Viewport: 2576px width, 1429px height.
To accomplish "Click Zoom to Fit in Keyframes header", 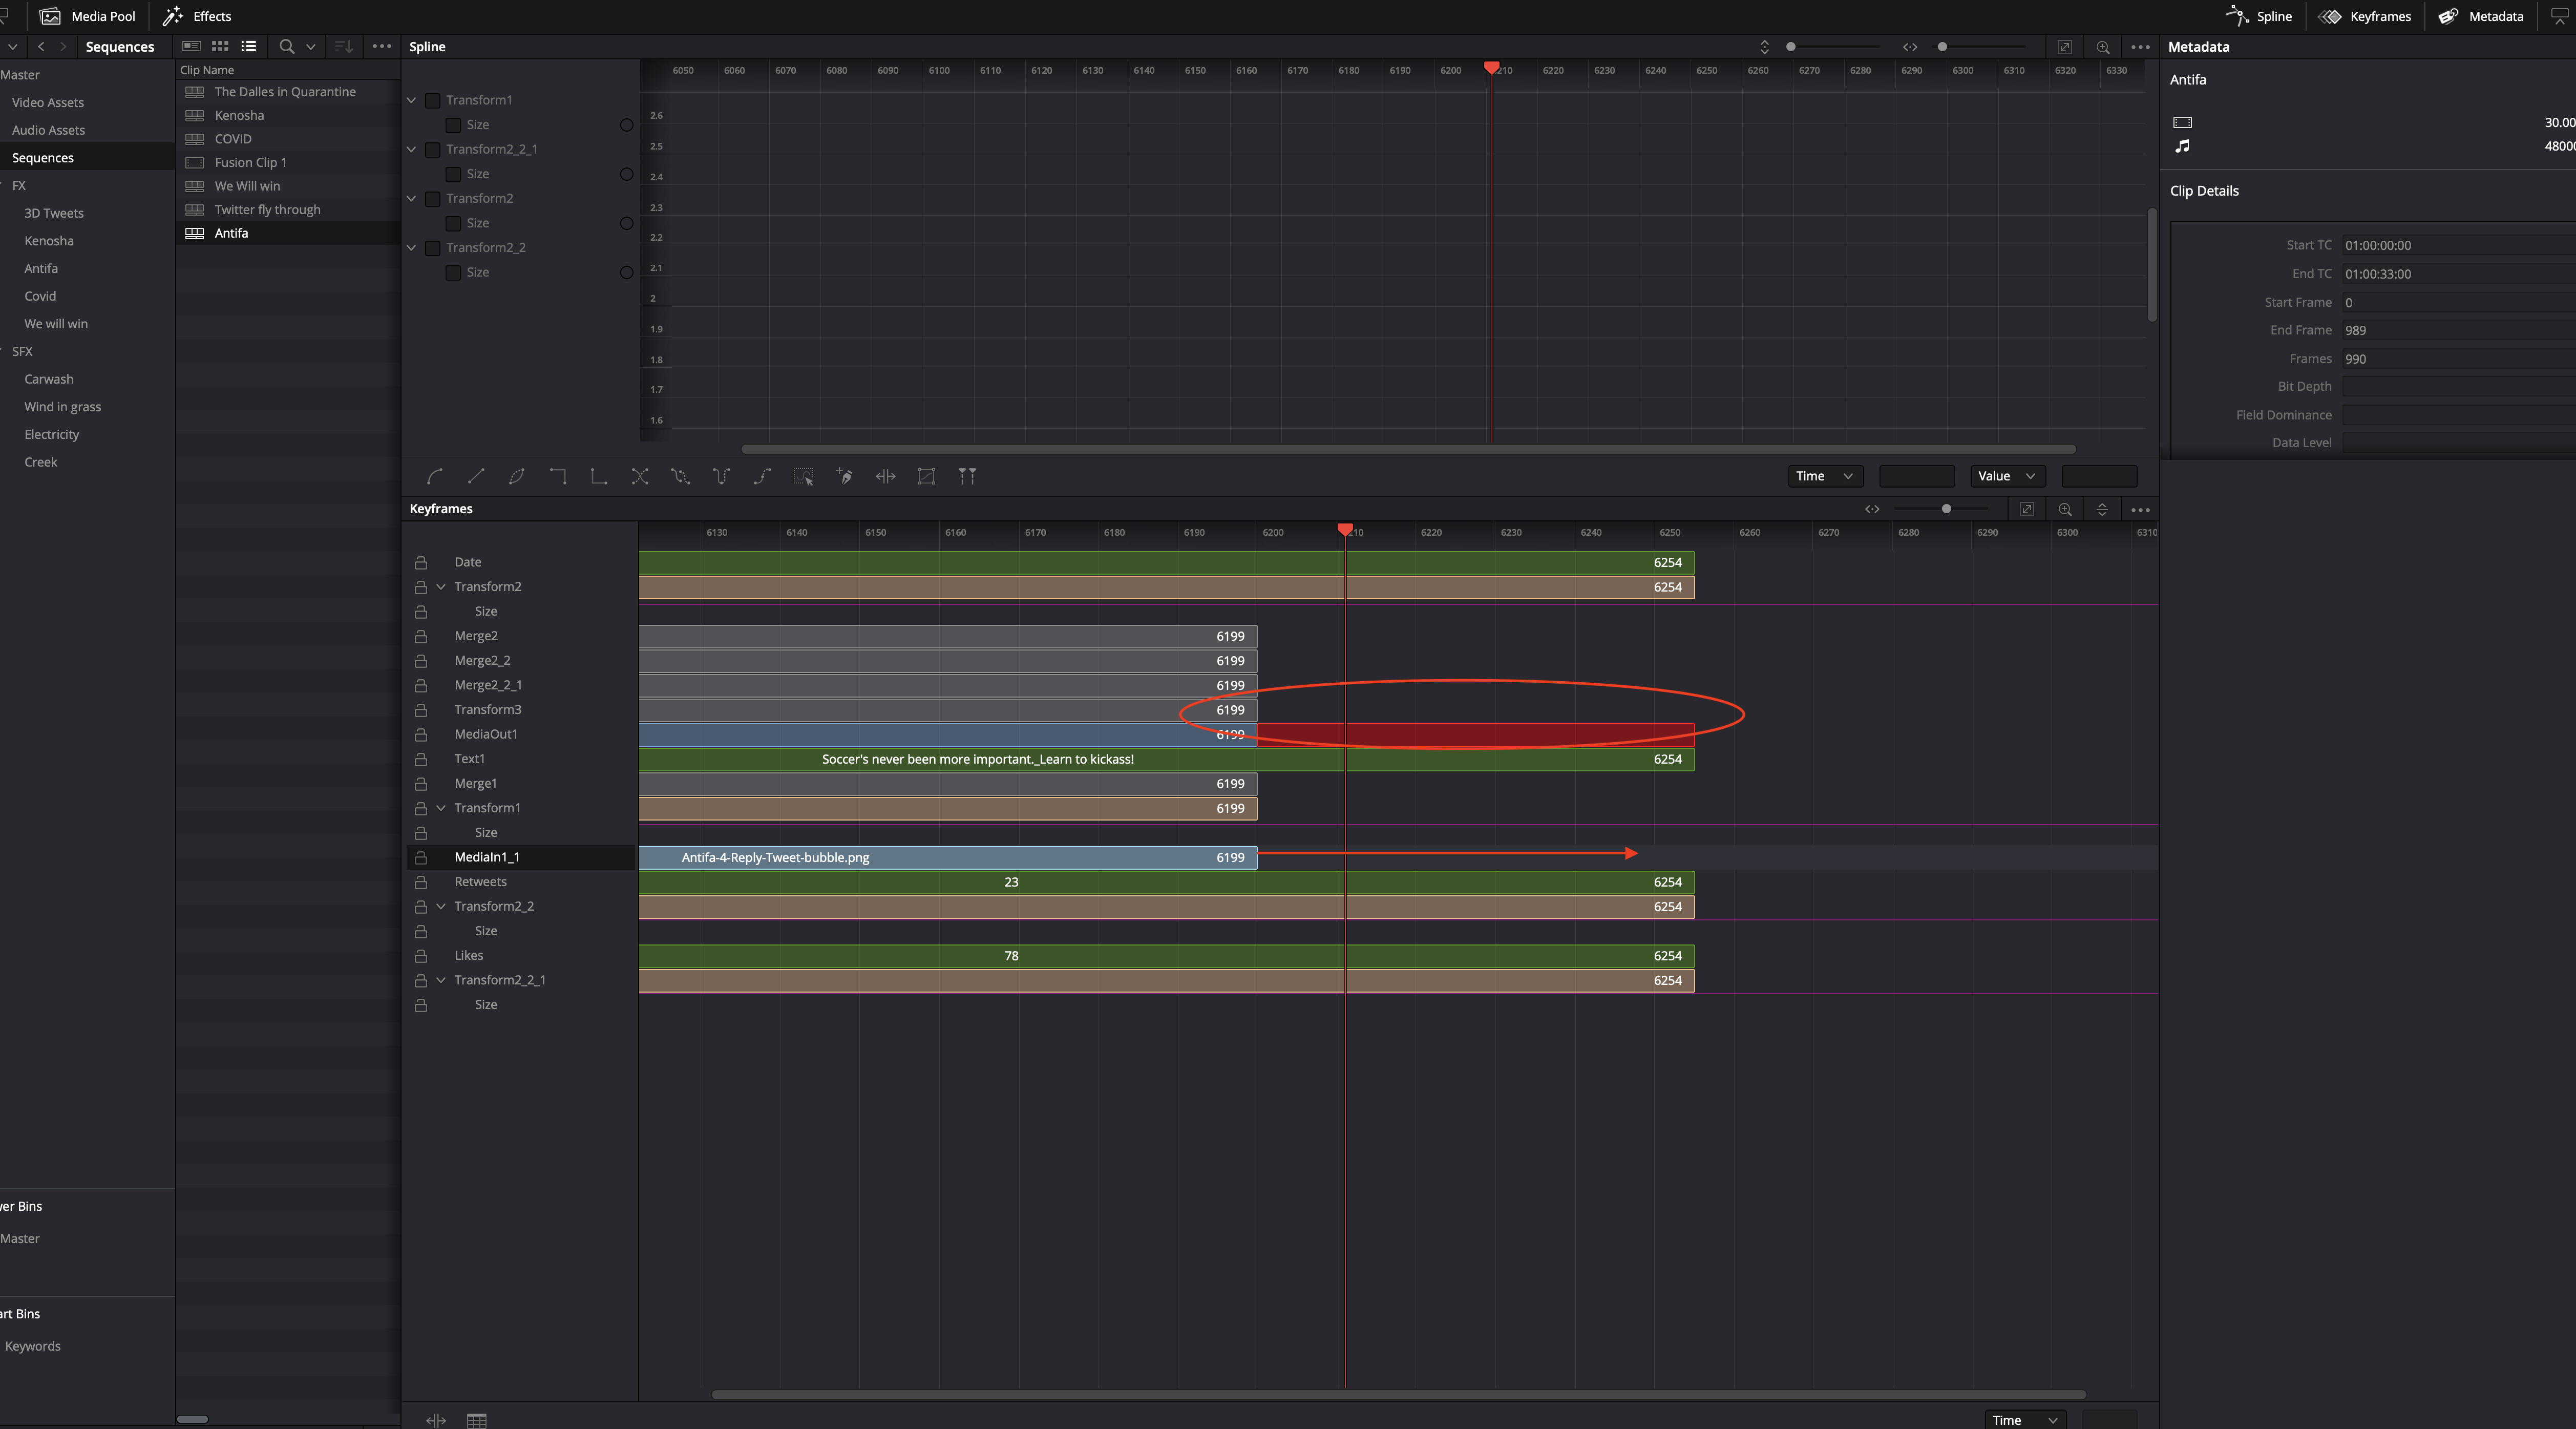I will 2027,509.
